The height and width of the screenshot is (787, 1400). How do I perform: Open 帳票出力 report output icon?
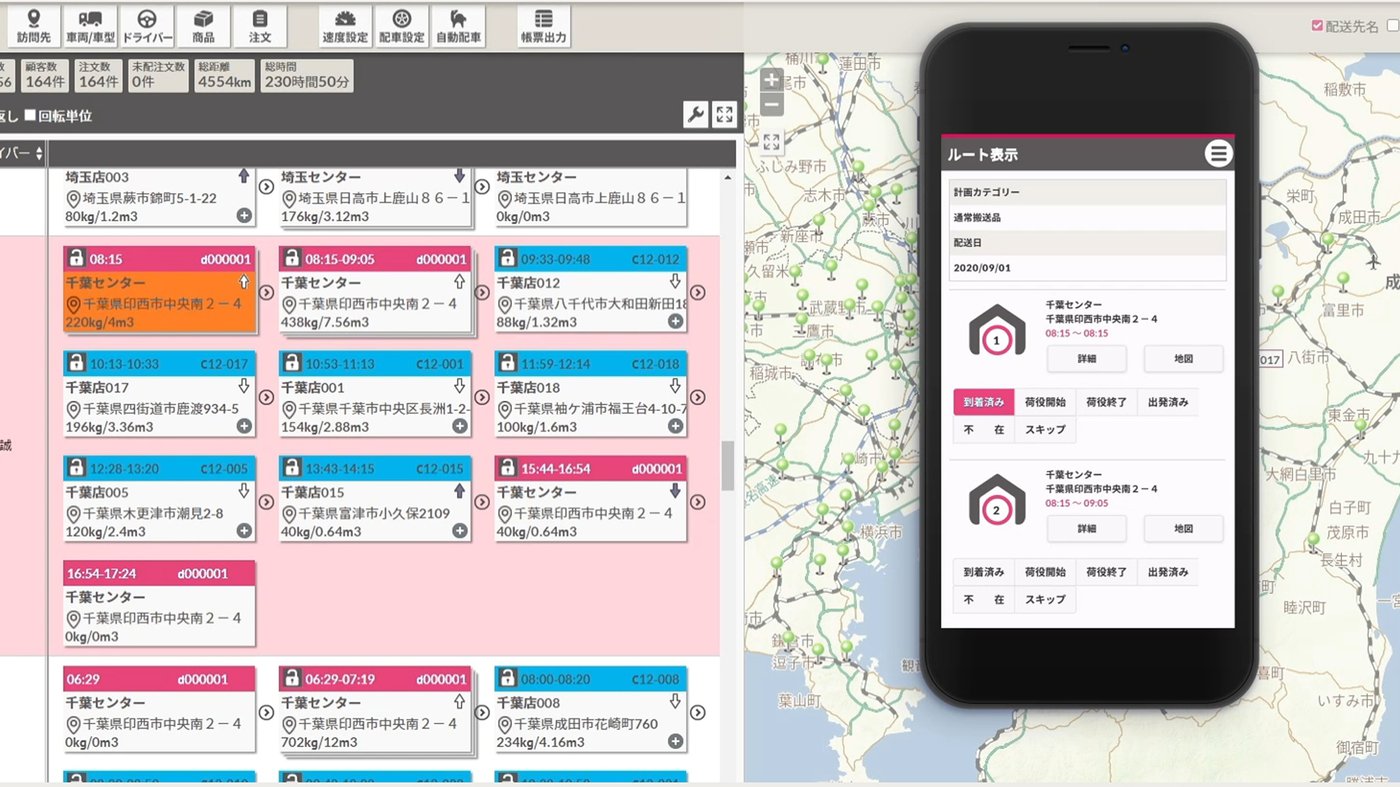[x=544, y=26]
